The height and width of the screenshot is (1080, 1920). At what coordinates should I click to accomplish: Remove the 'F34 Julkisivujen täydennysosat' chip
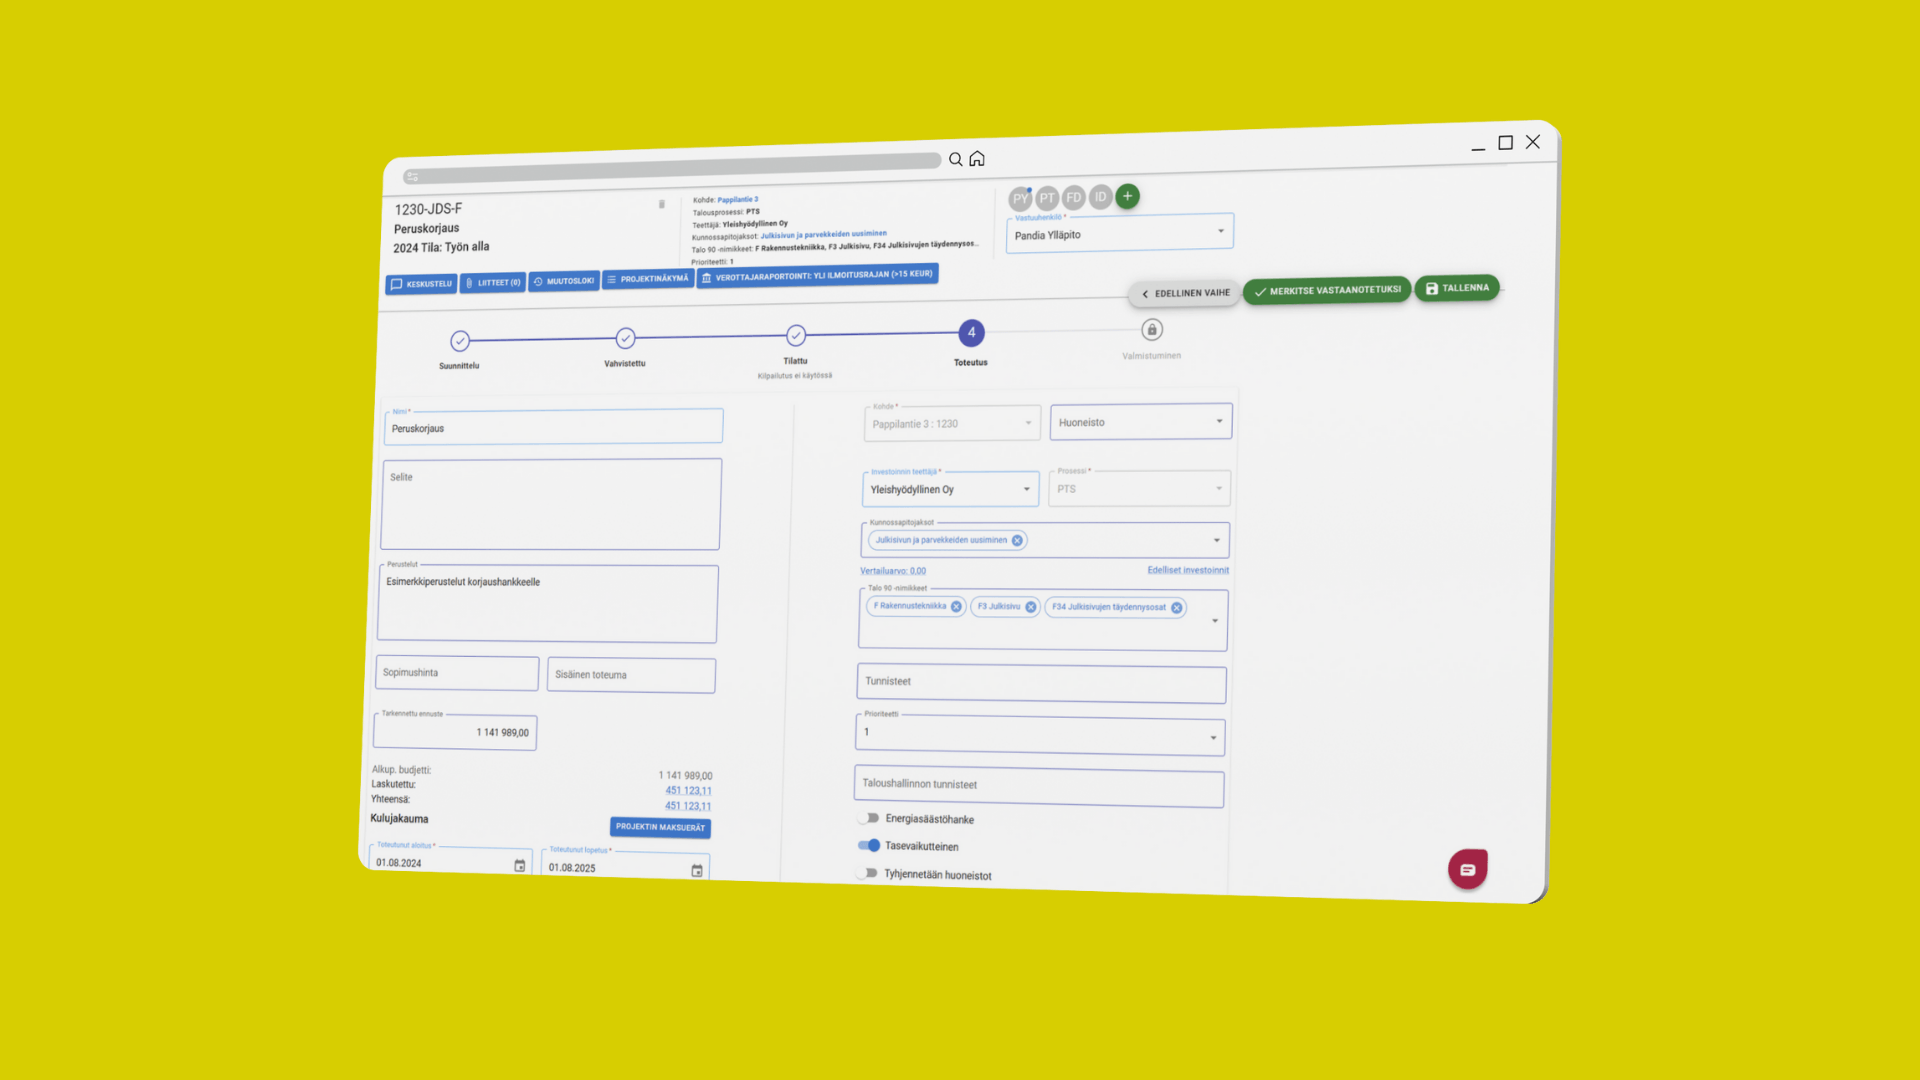pos(1177,608)
